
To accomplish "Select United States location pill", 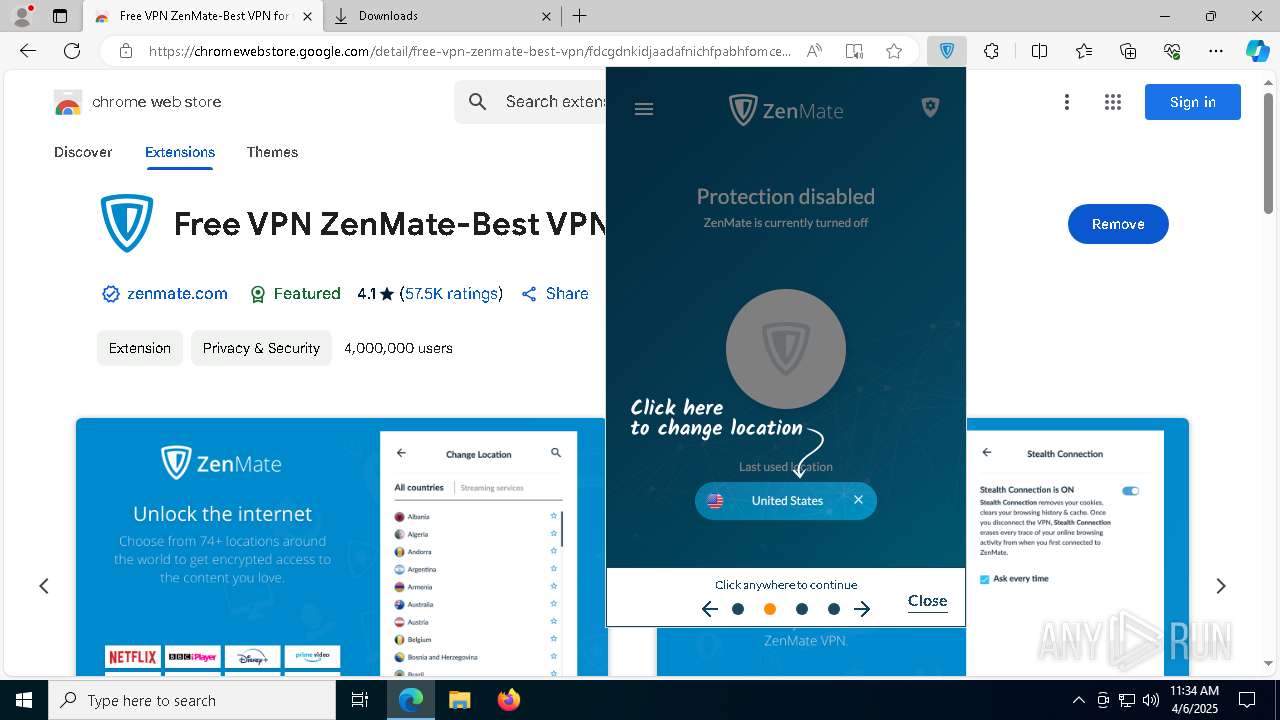I will pyautogui.click(x=786, y=501).
